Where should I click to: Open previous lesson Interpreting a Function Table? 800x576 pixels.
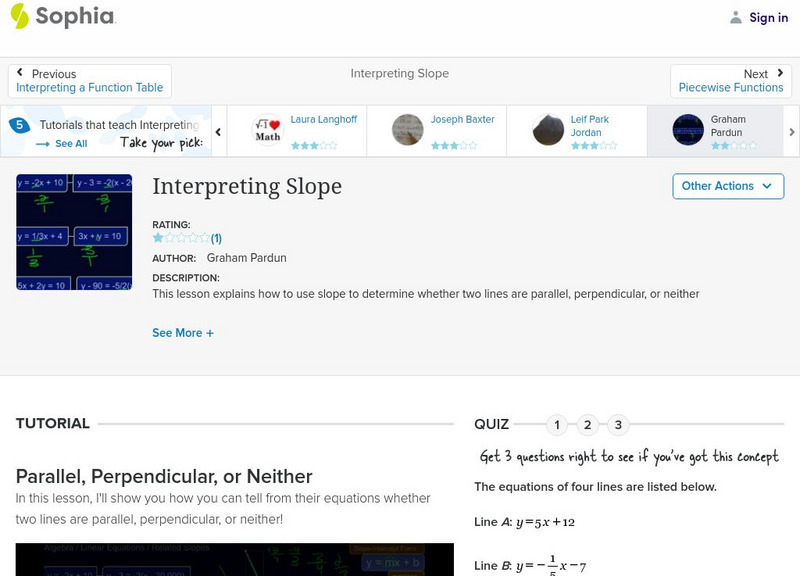[90, 81]
